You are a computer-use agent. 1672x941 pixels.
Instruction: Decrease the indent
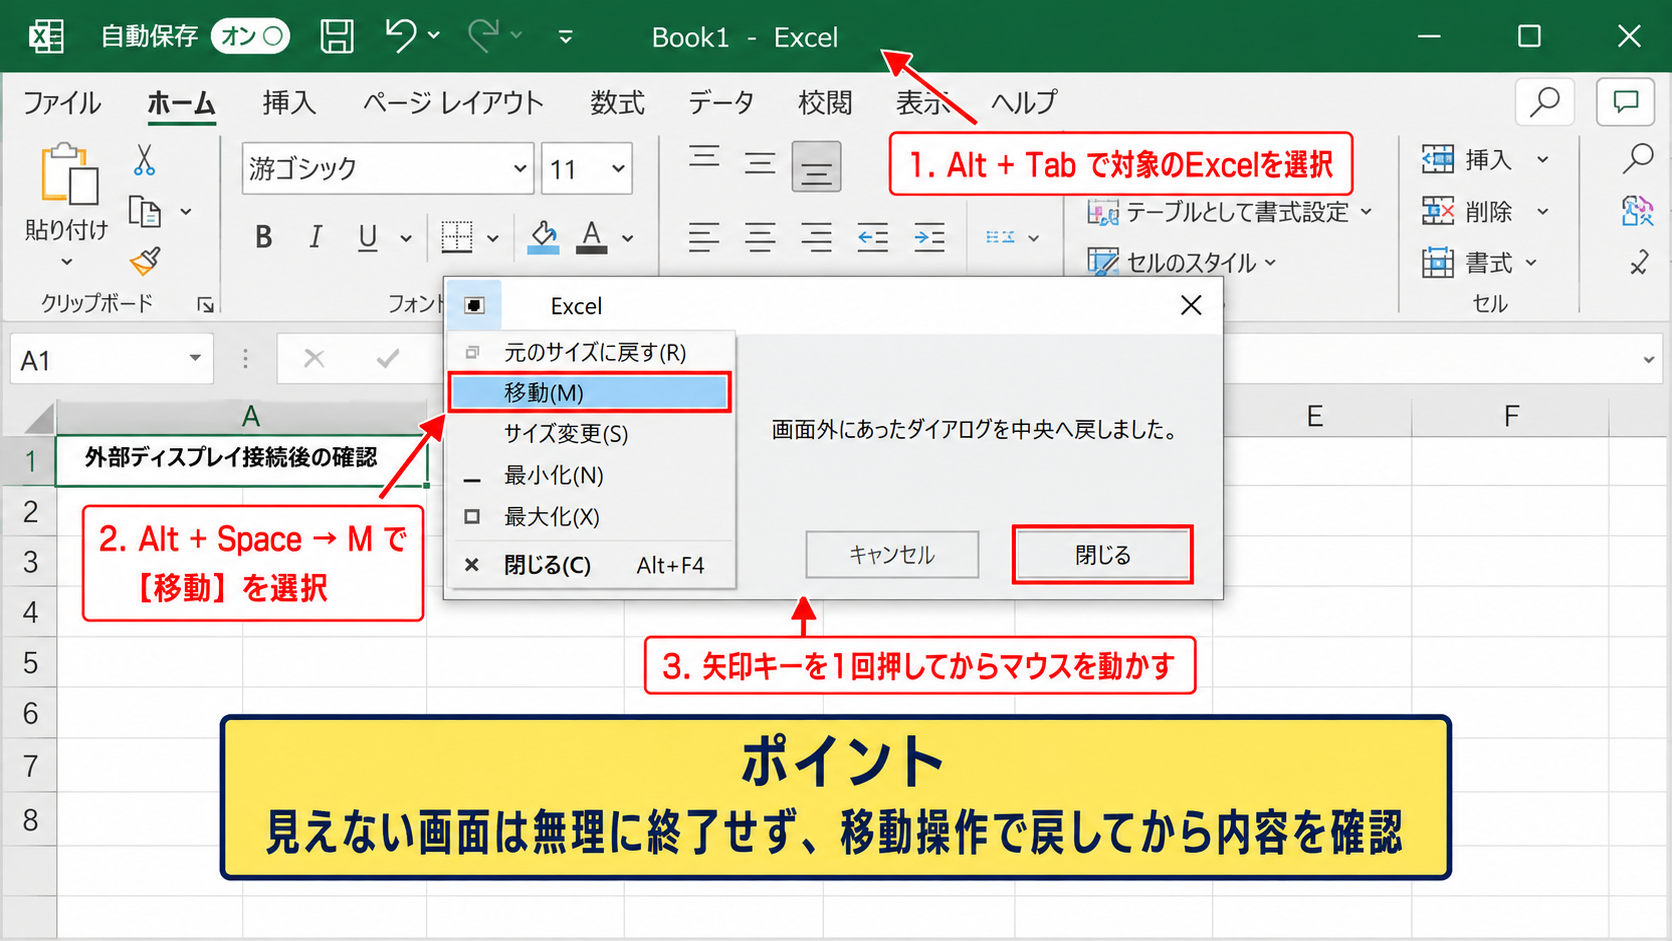pyautogui.click(x=873, y=238)
